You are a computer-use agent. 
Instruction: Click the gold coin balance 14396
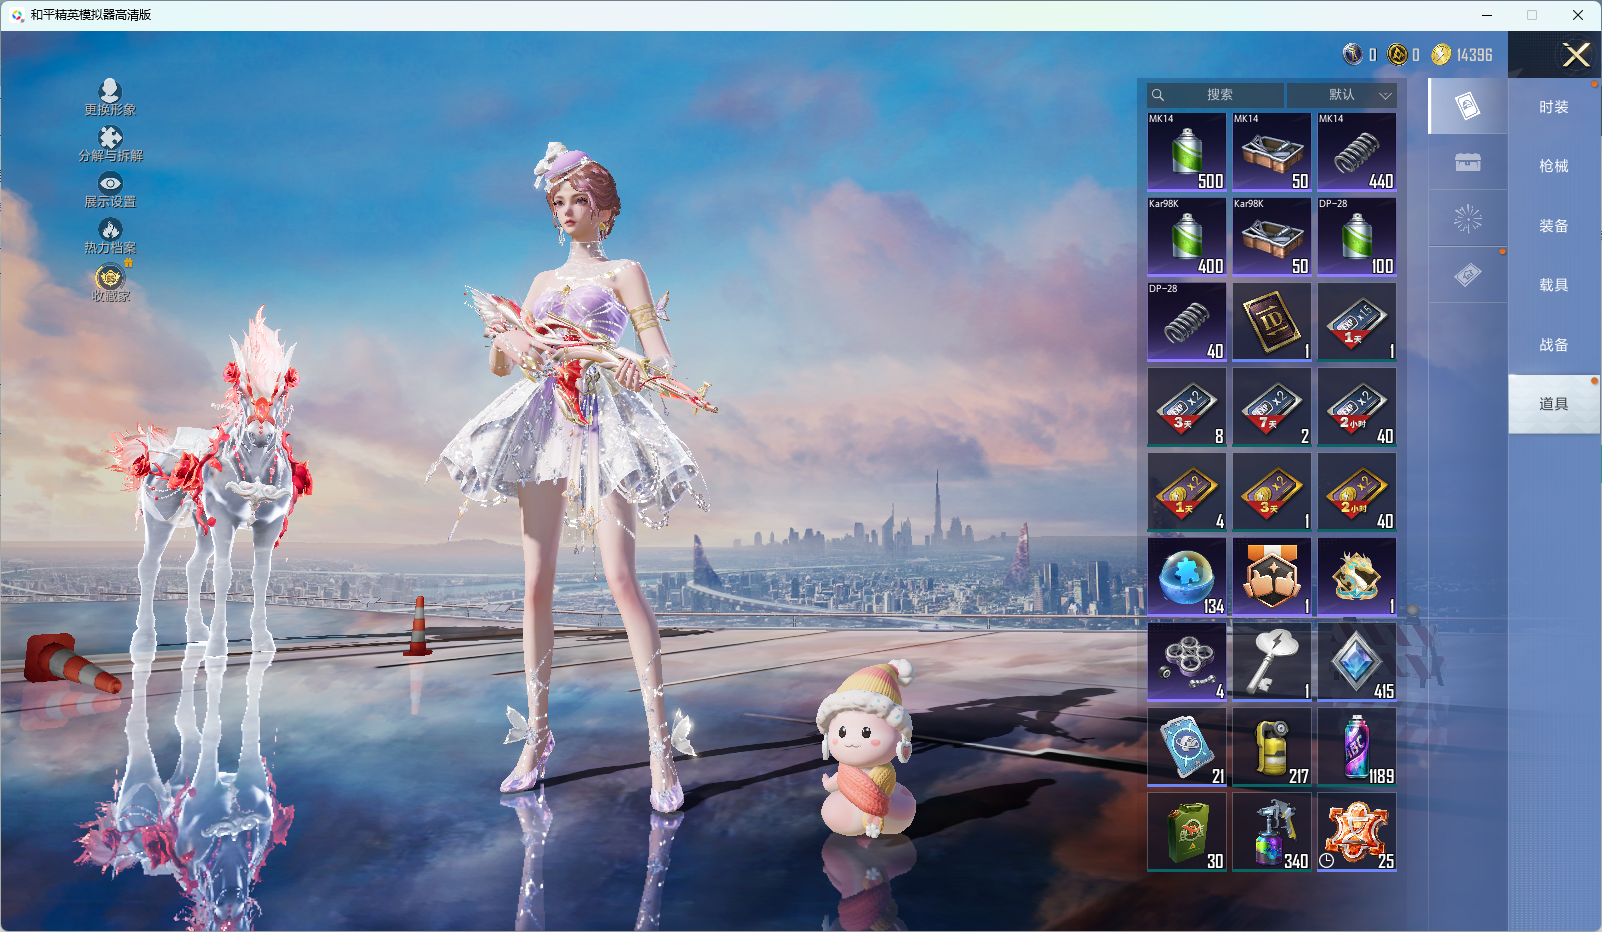[x=1462, y=55]
